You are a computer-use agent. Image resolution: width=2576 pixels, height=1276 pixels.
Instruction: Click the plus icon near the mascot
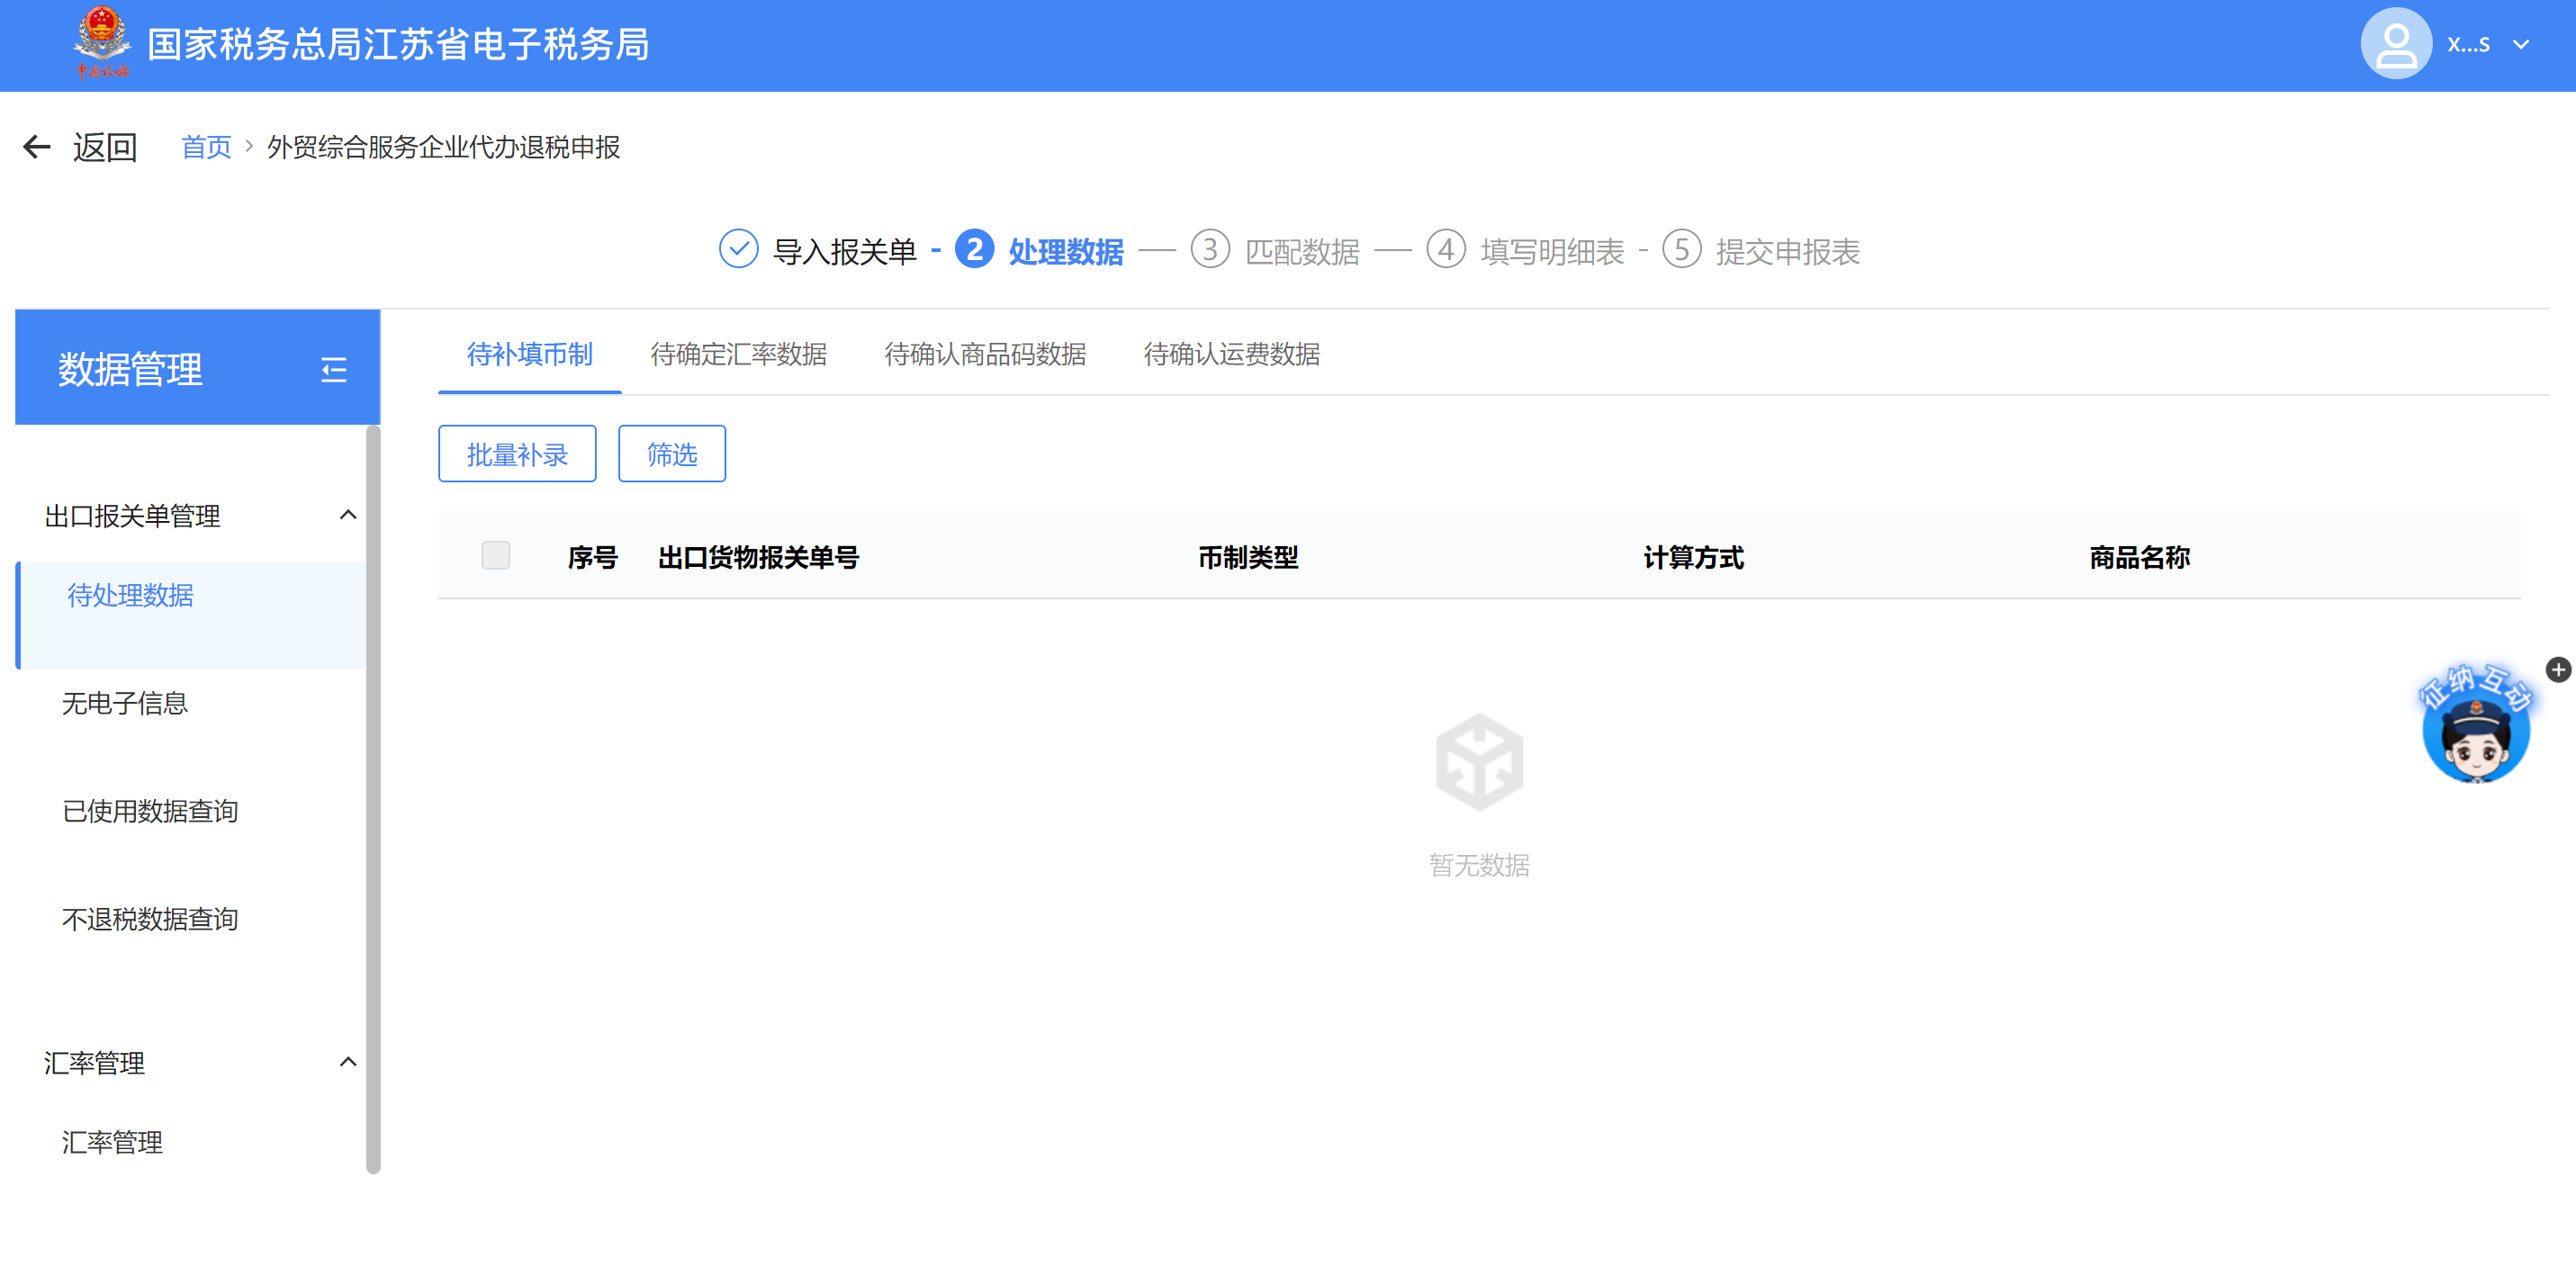2557,670
